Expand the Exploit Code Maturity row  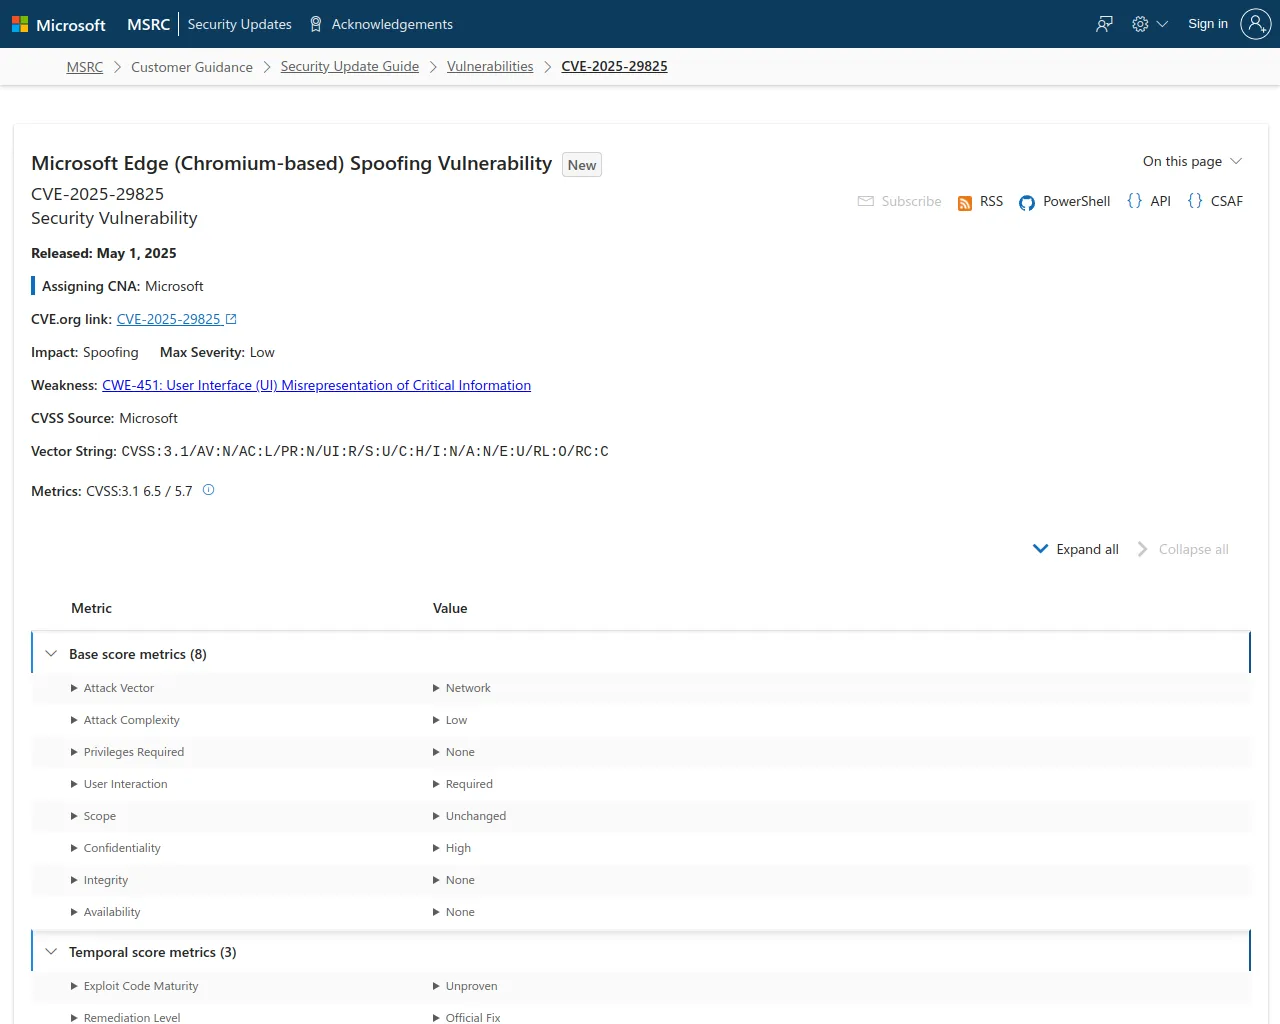pyautogui.click(x=134, y=986)
